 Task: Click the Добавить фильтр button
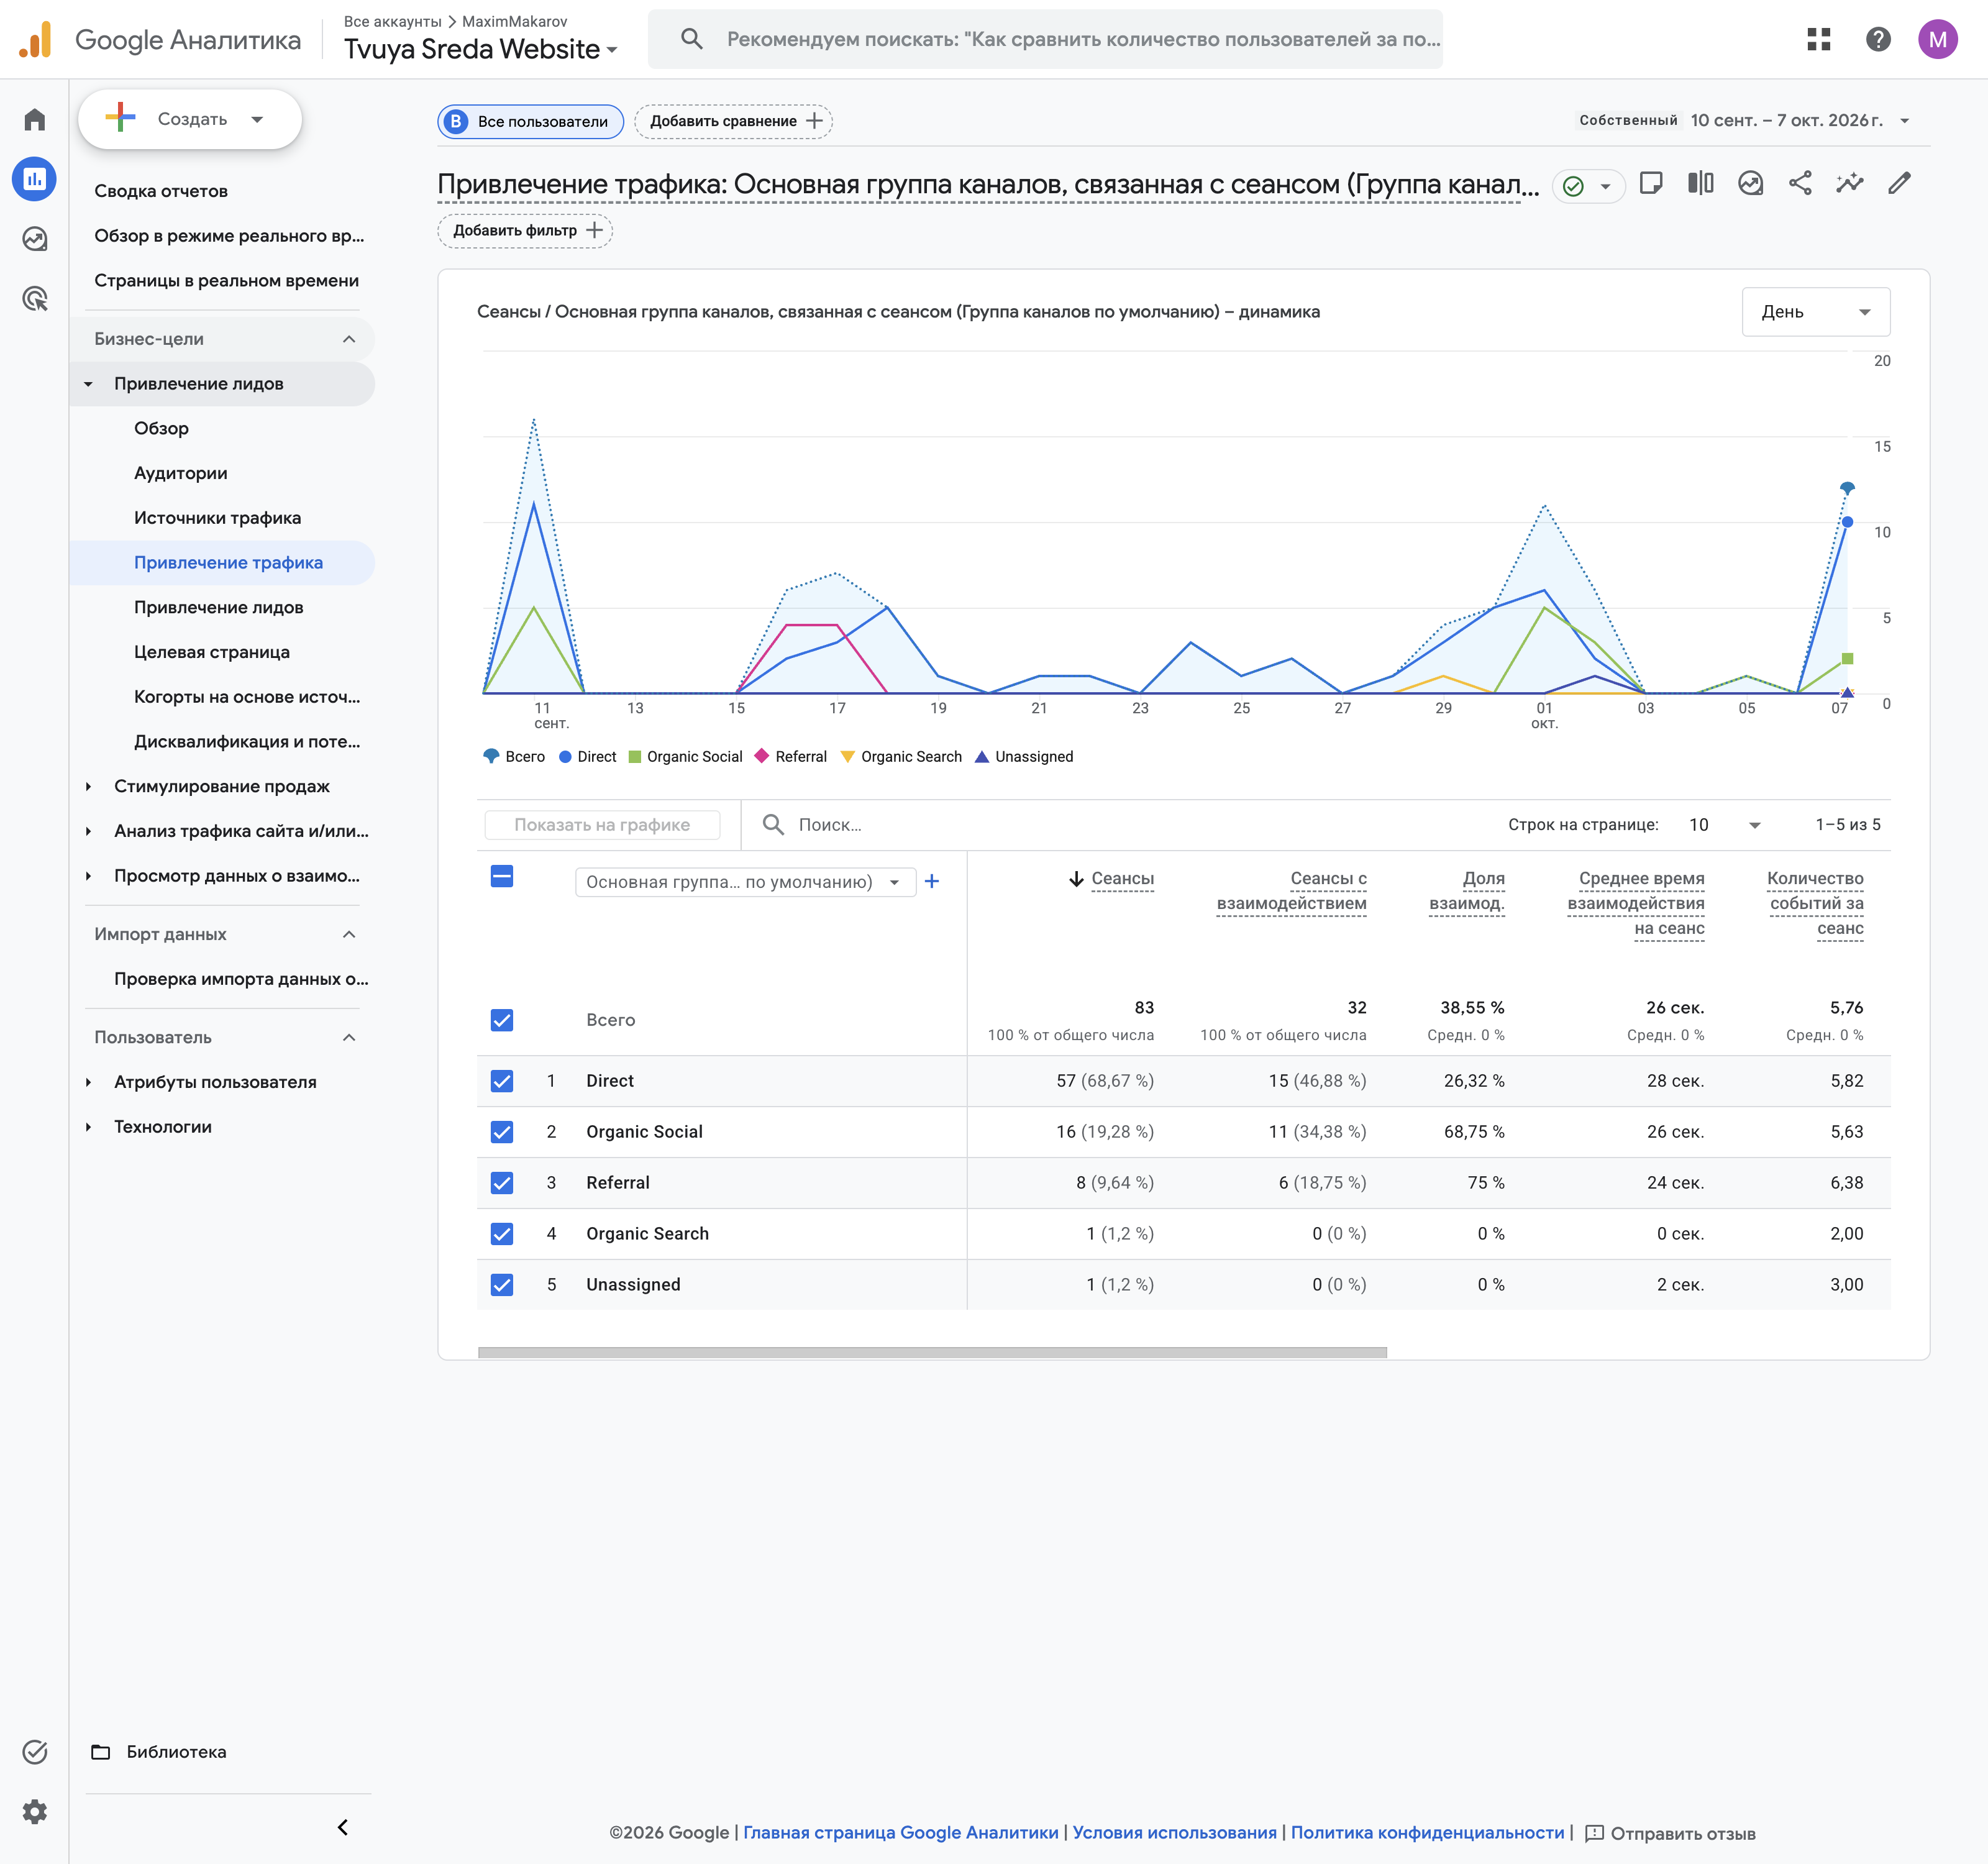pos(525,230)
